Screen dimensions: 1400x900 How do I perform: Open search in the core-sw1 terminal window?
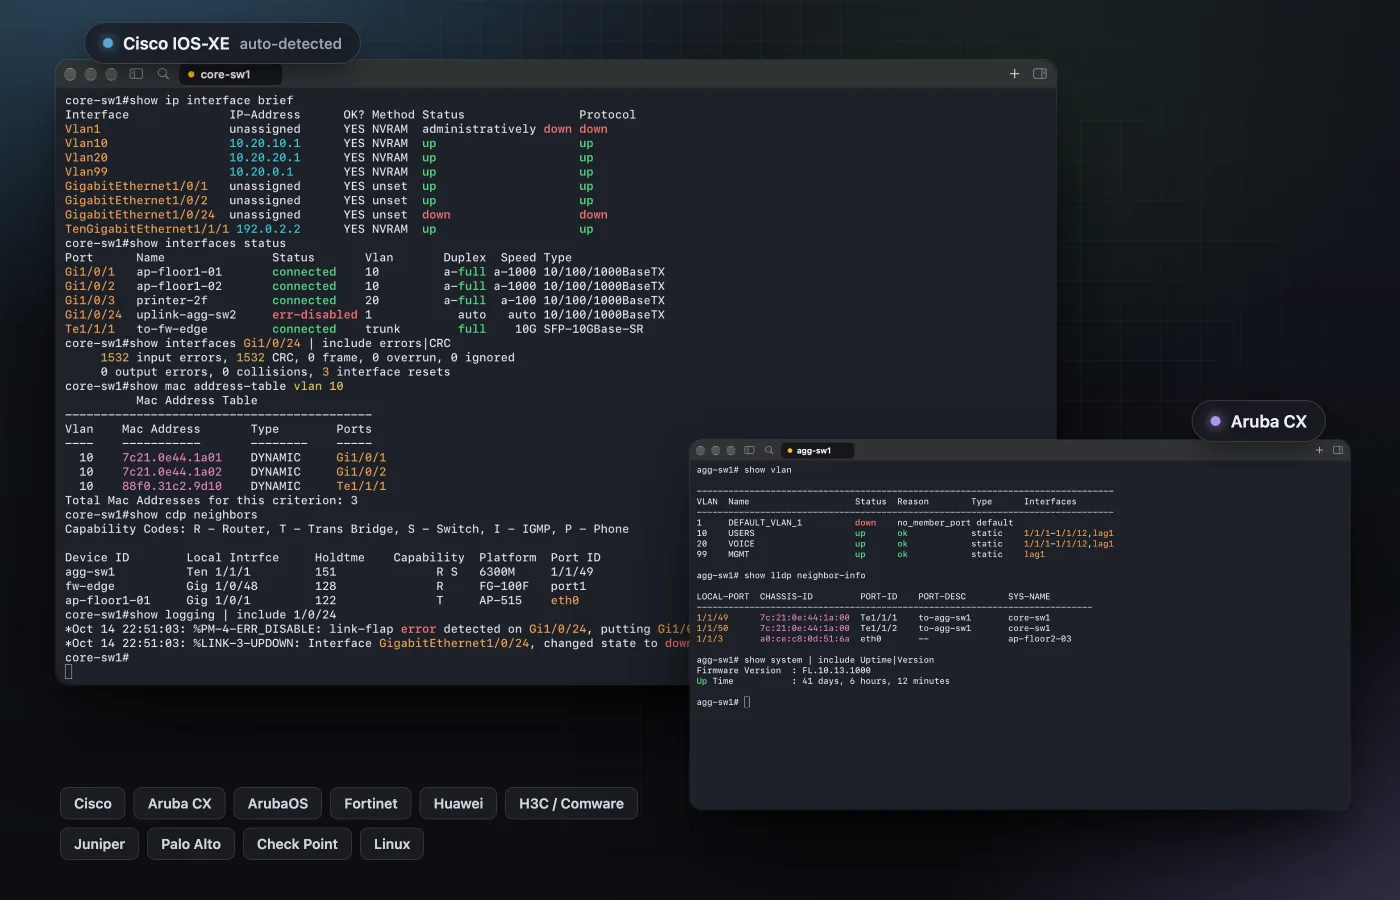click(163, 74)
